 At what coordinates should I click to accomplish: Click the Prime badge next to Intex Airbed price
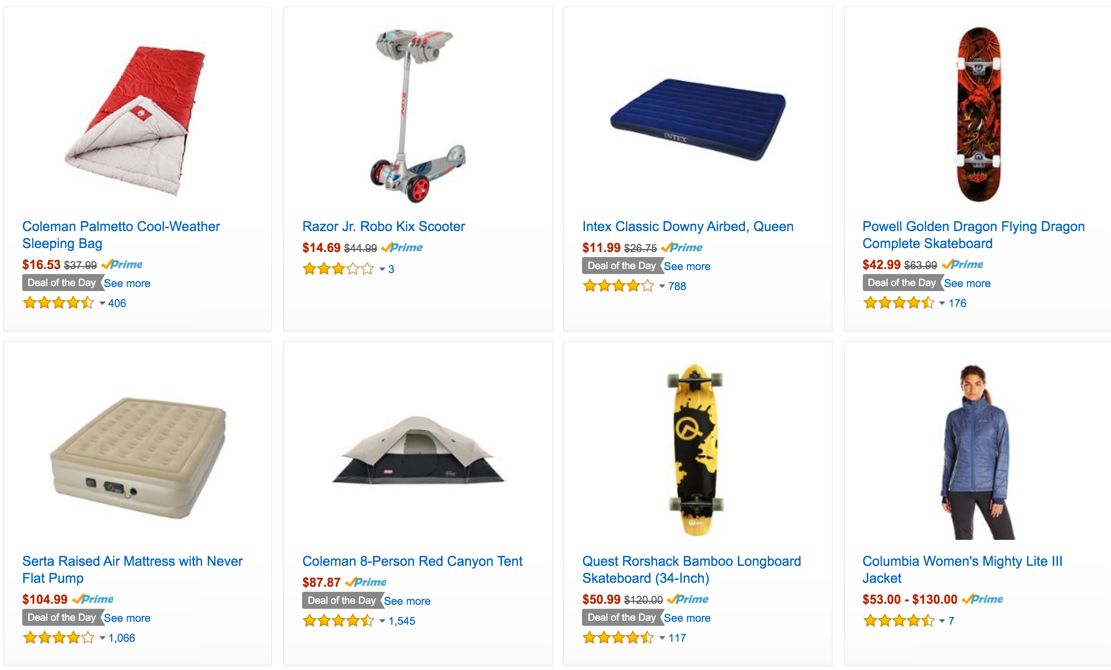pyautogui.click(x=682, y=247)
